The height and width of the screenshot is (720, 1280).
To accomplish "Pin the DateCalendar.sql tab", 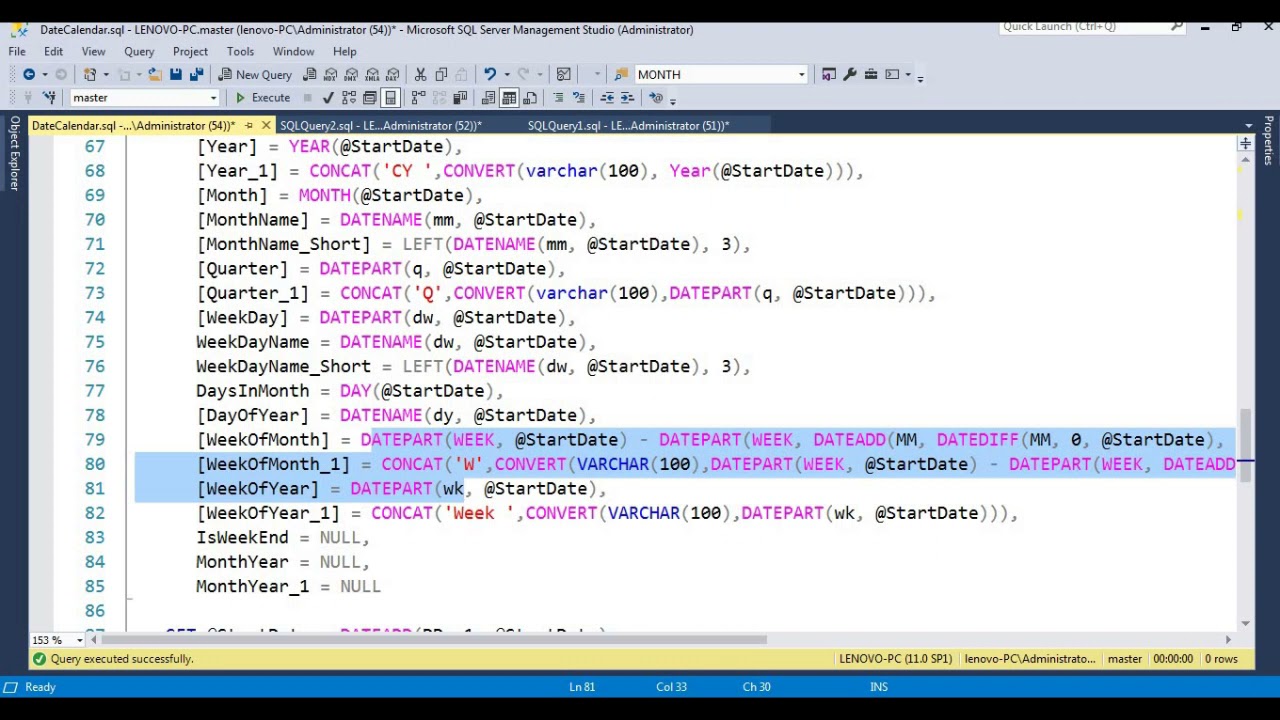I will coord(249,126).
